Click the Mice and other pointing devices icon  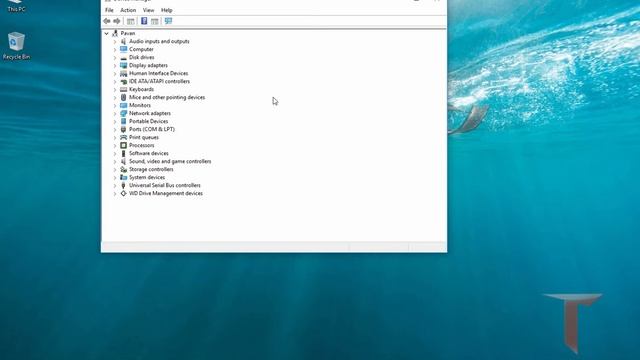click(x=123, y=97)
